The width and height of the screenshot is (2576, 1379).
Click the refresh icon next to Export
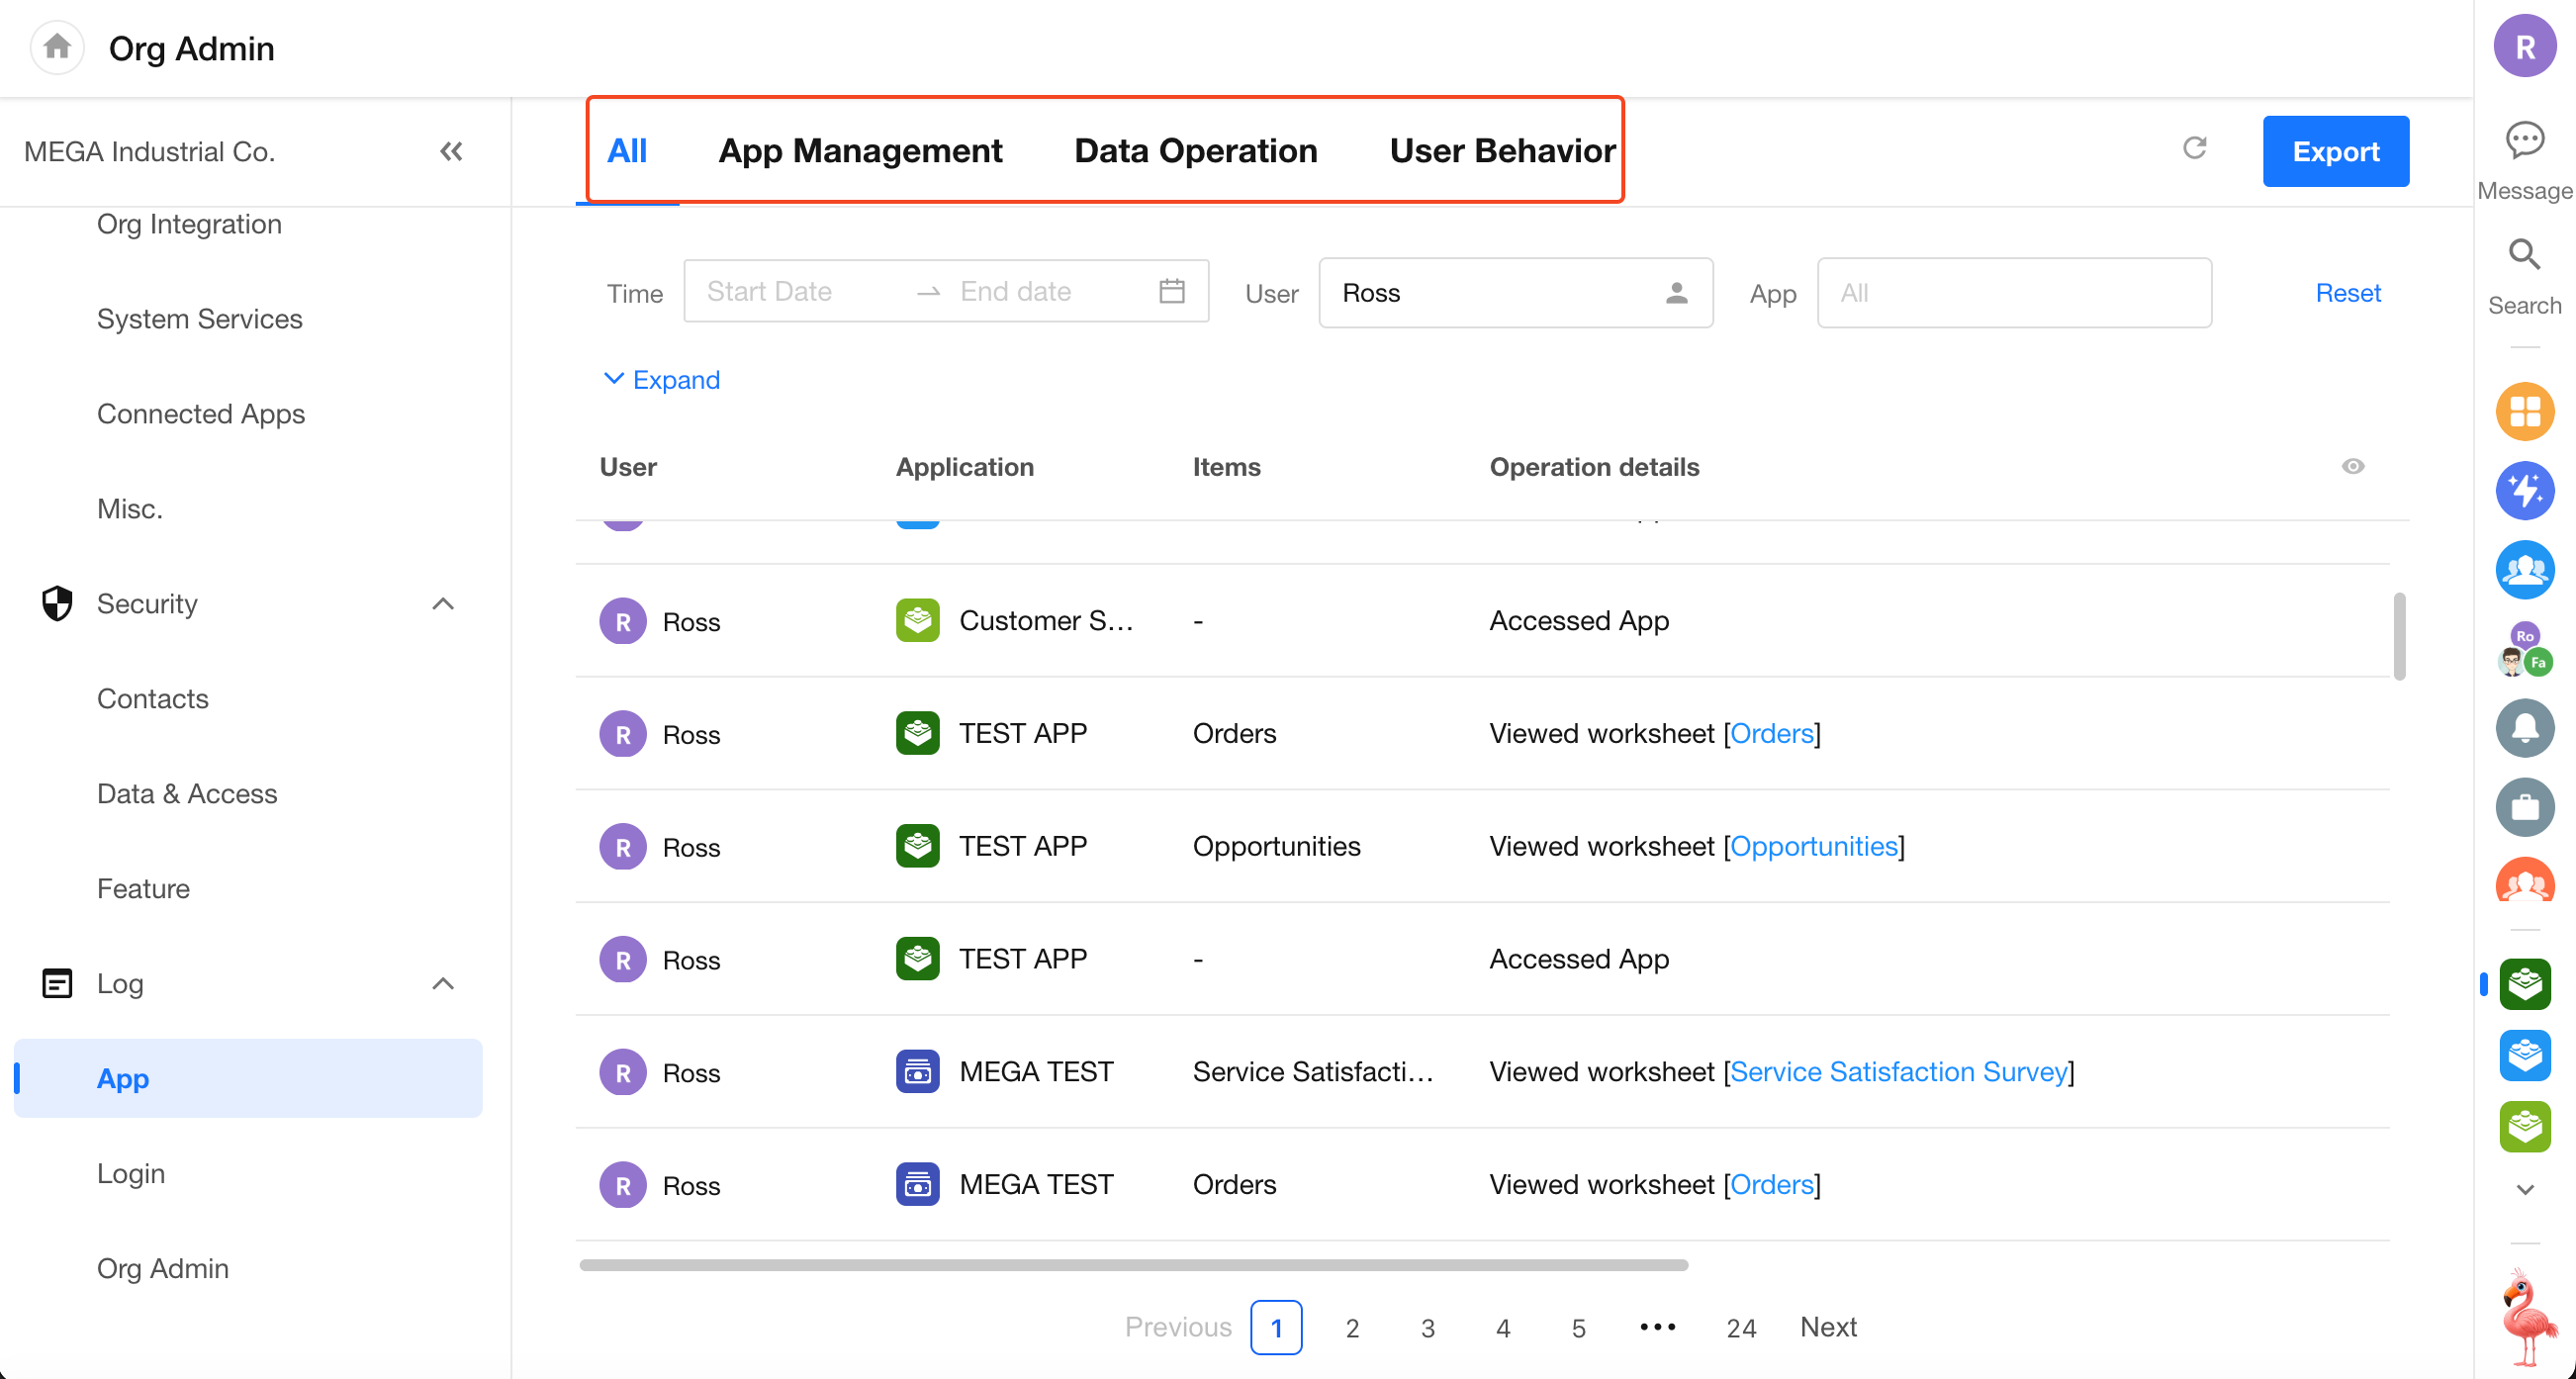tap(2194, 149)
